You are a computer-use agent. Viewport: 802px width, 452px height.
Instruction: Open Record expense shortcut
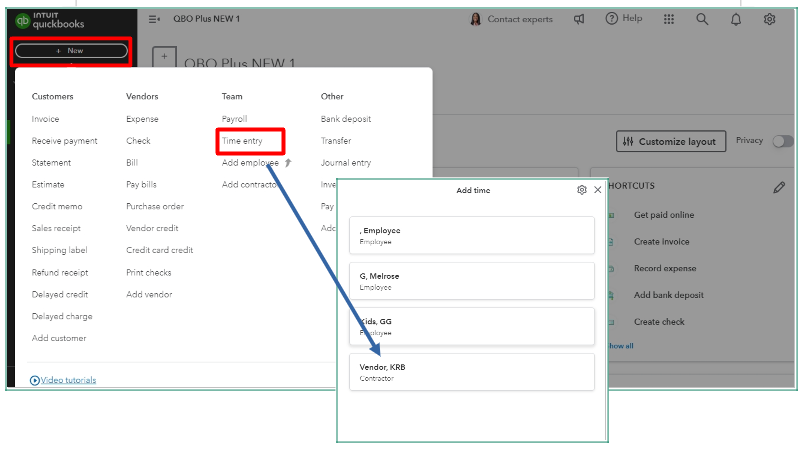tap(665, 268)
